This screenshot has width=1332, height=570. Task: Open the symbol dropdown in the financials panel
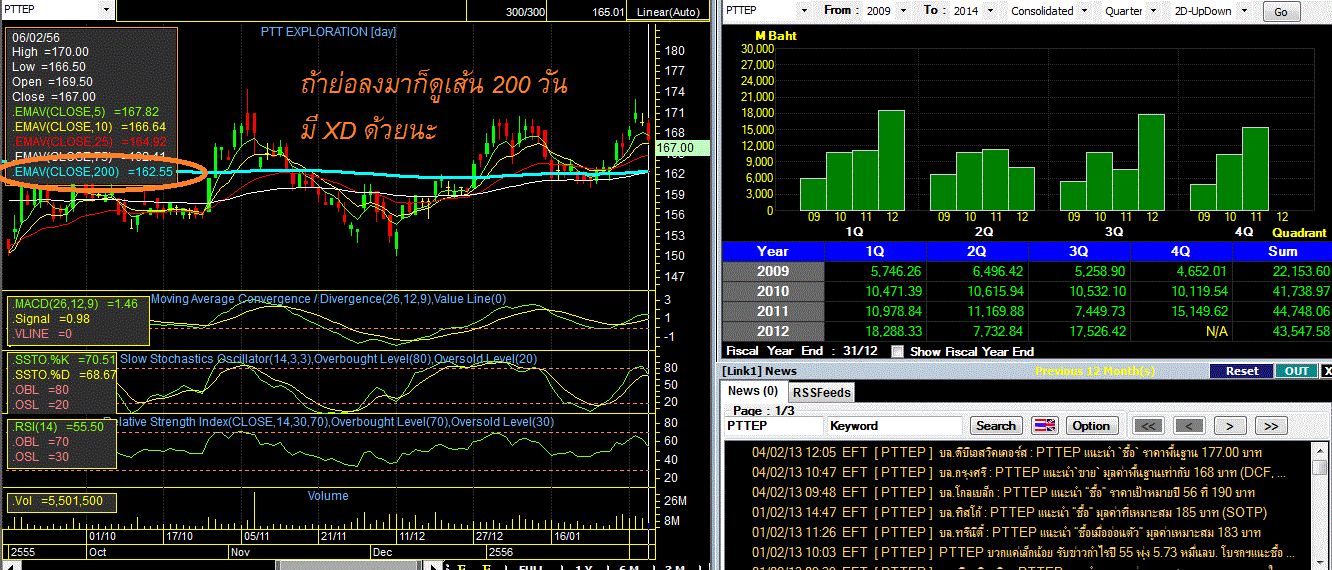[806, 10]
